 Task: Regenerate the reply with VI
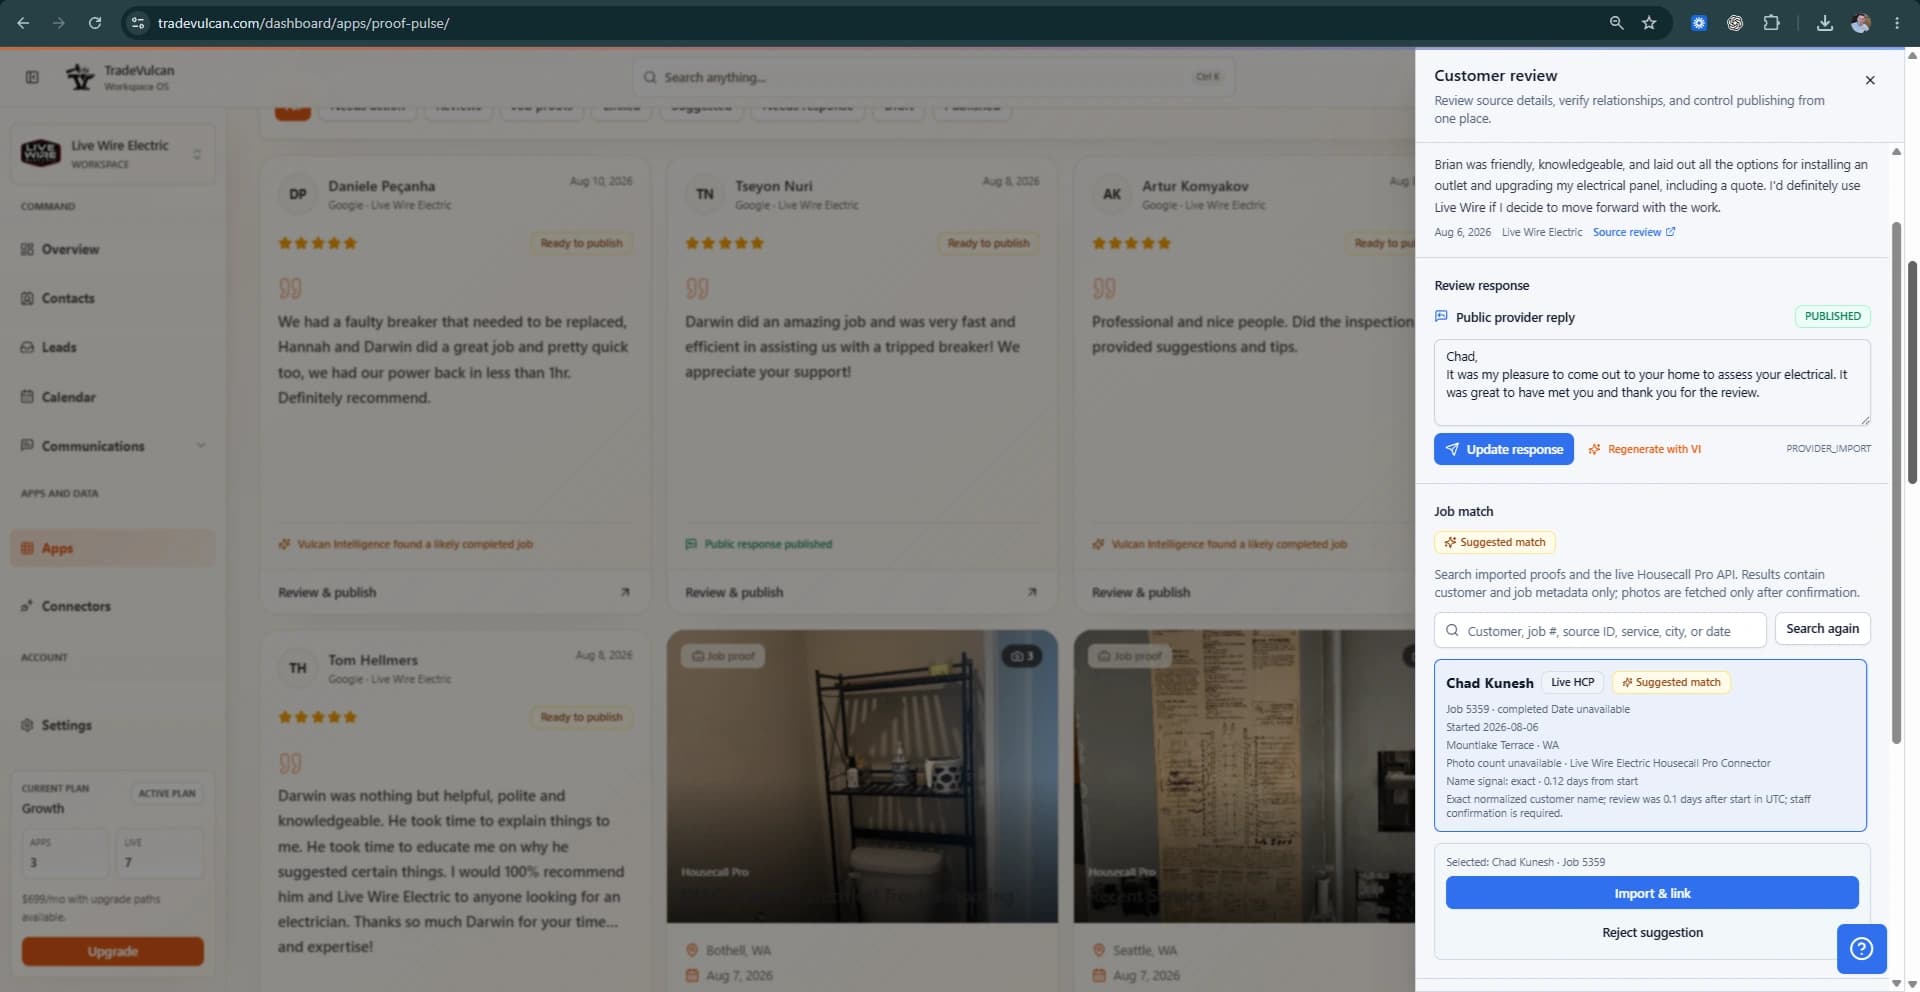[x=1645, y=449]
